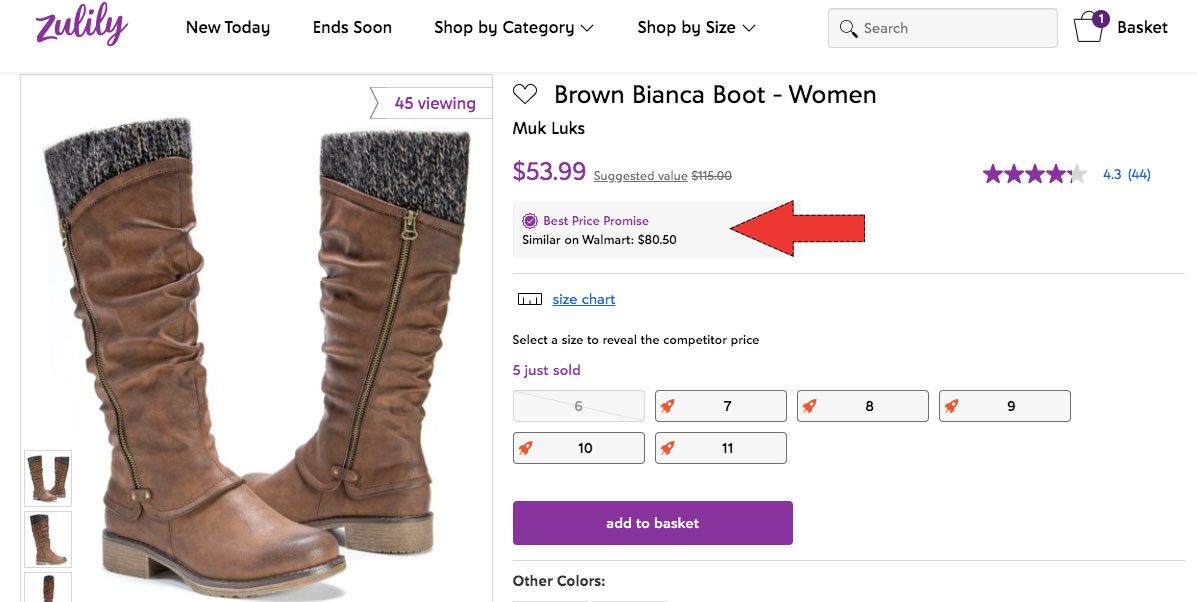Expand Shop by Category dropdown
This screenshot has height=602, width=1197.
[x=514, y=28]
